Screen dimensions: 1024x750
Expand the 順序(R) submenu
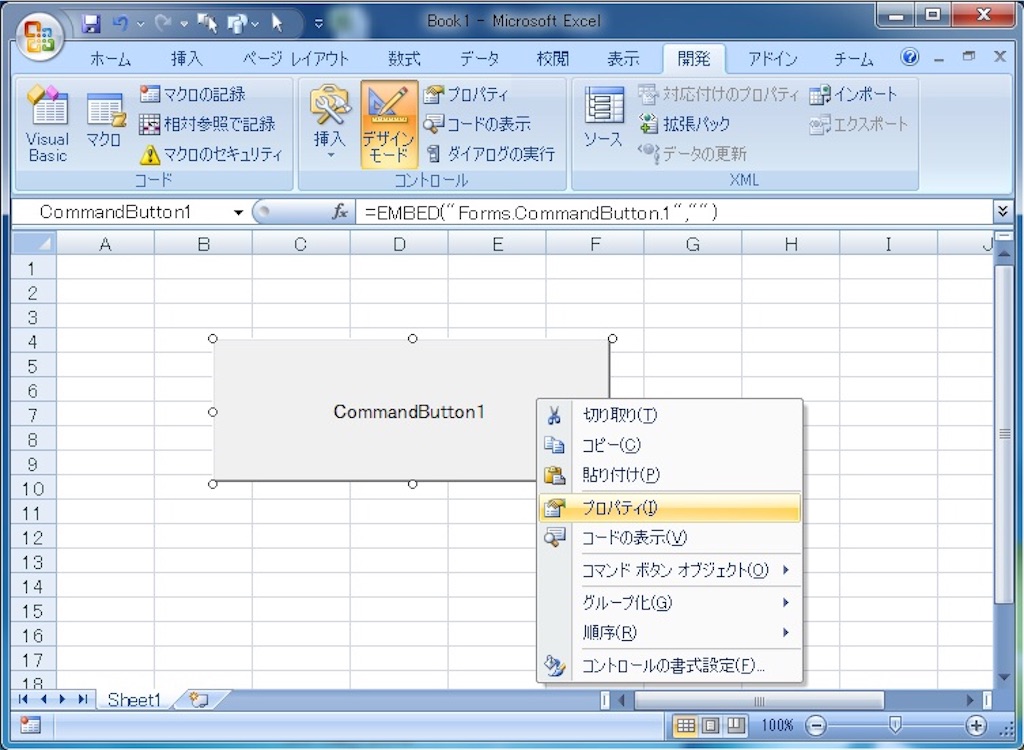click(670, 632)
